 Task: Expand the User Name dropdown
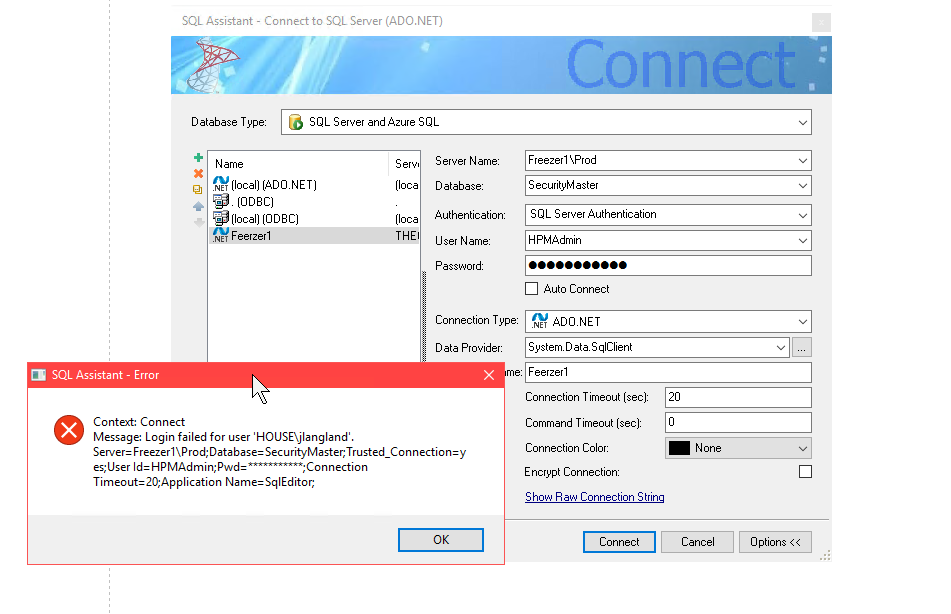(802, 241)
